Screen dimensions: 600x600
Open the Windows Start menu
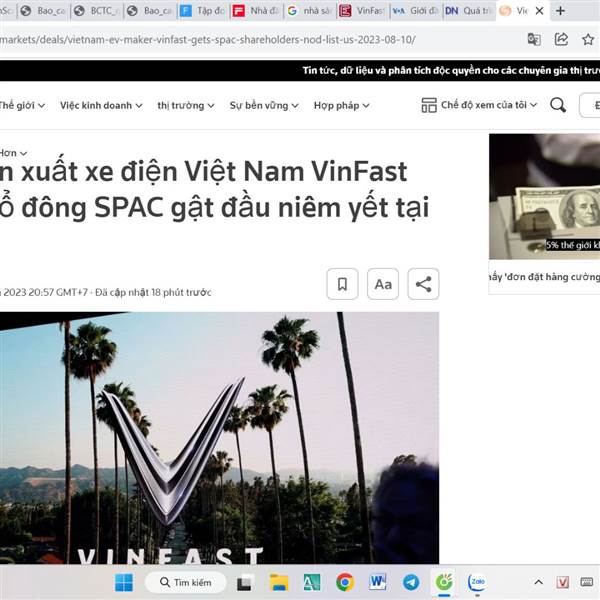coord(124,582)
